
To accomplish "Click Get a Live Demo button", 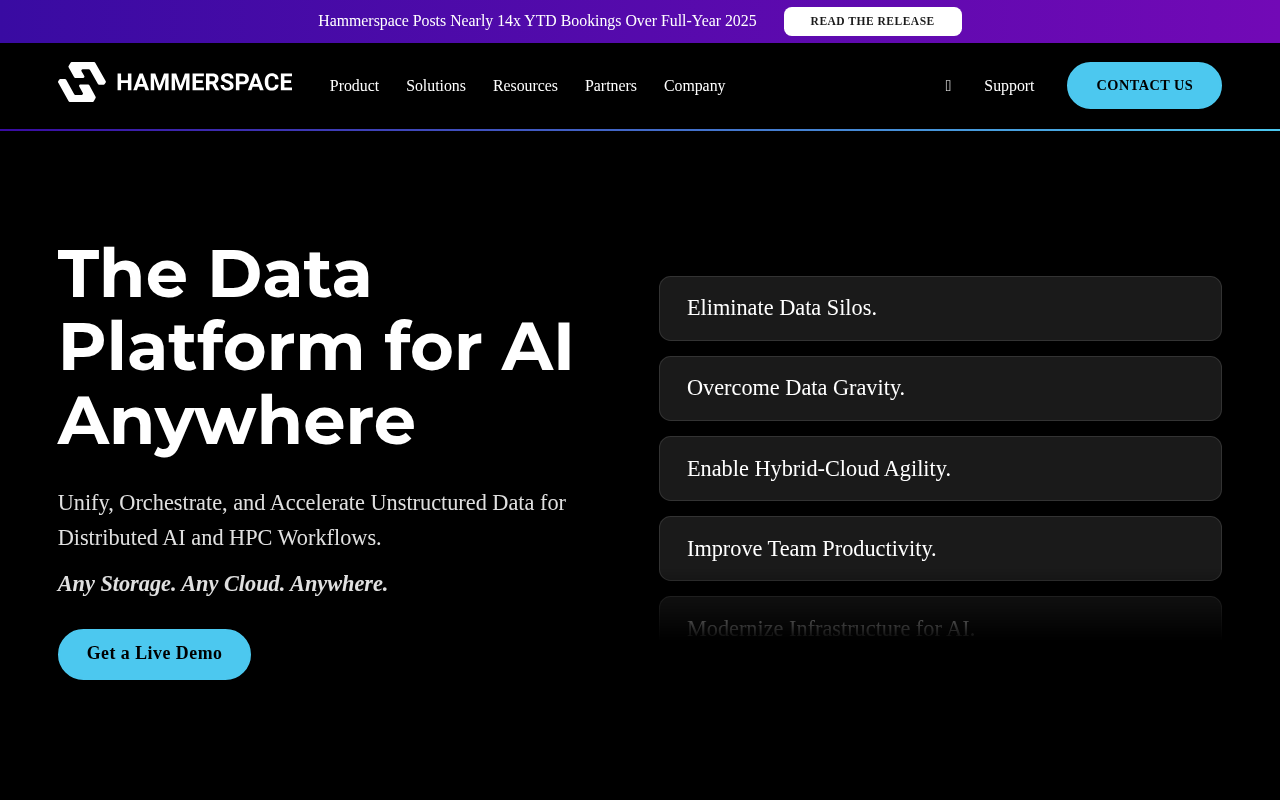I will point(154,654).
